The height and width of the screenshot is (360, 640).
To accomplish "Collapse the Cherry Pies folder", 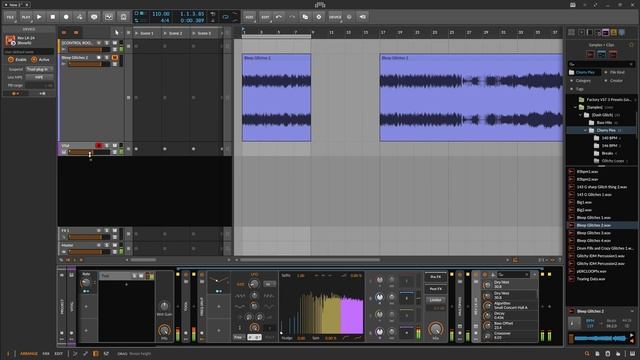I will point(585,131).
